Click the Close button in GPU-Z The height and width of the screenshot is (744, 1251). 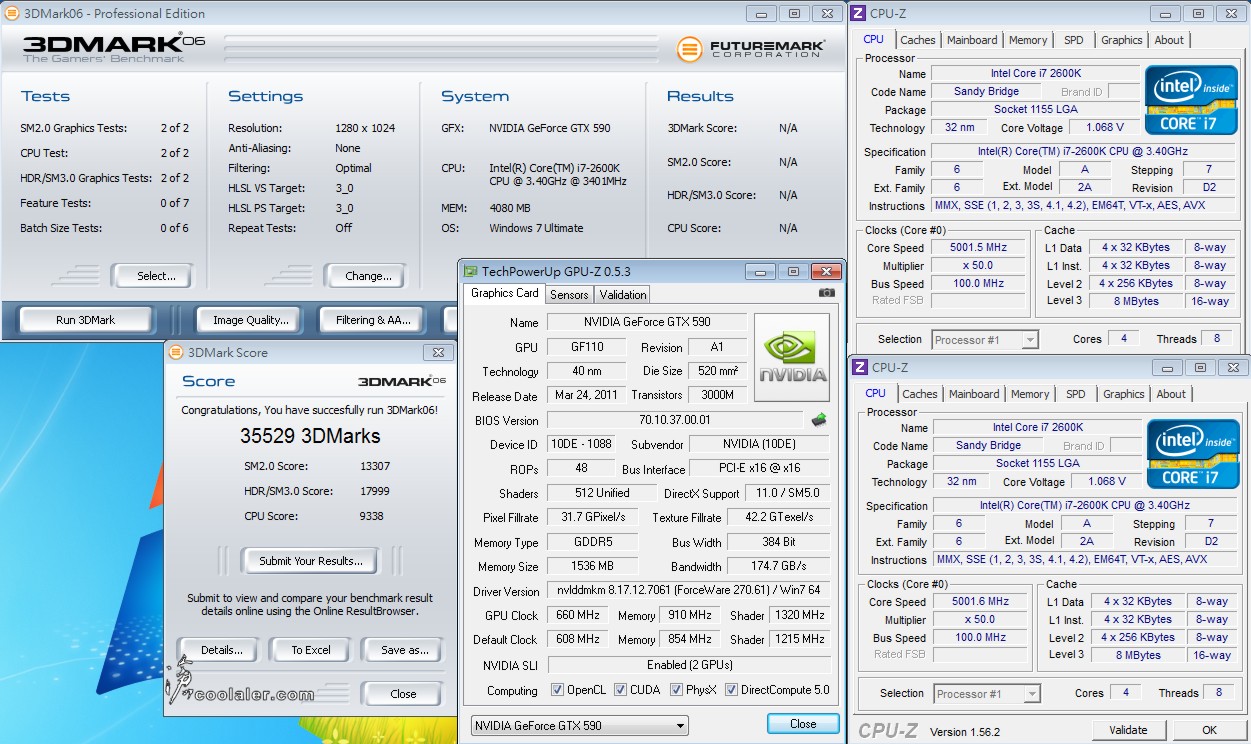[x=803, y=724]
